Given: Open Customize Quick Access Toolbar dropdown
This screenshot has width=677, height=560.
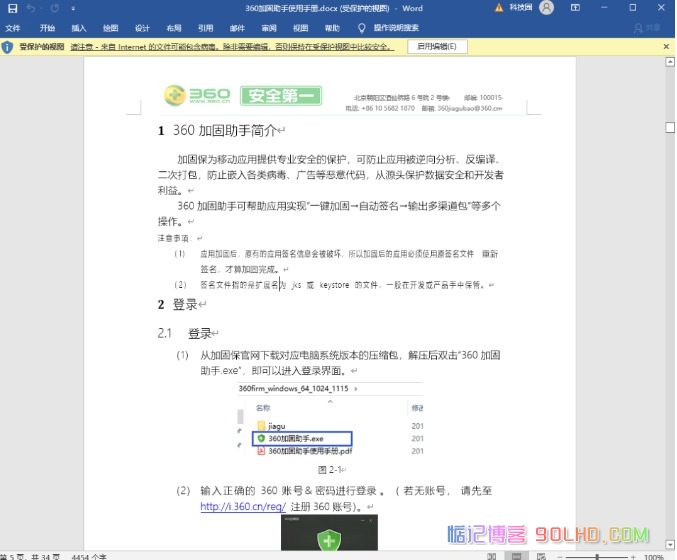Looking at the screenshot, I should pyautogui.click(x=73, y=8).
